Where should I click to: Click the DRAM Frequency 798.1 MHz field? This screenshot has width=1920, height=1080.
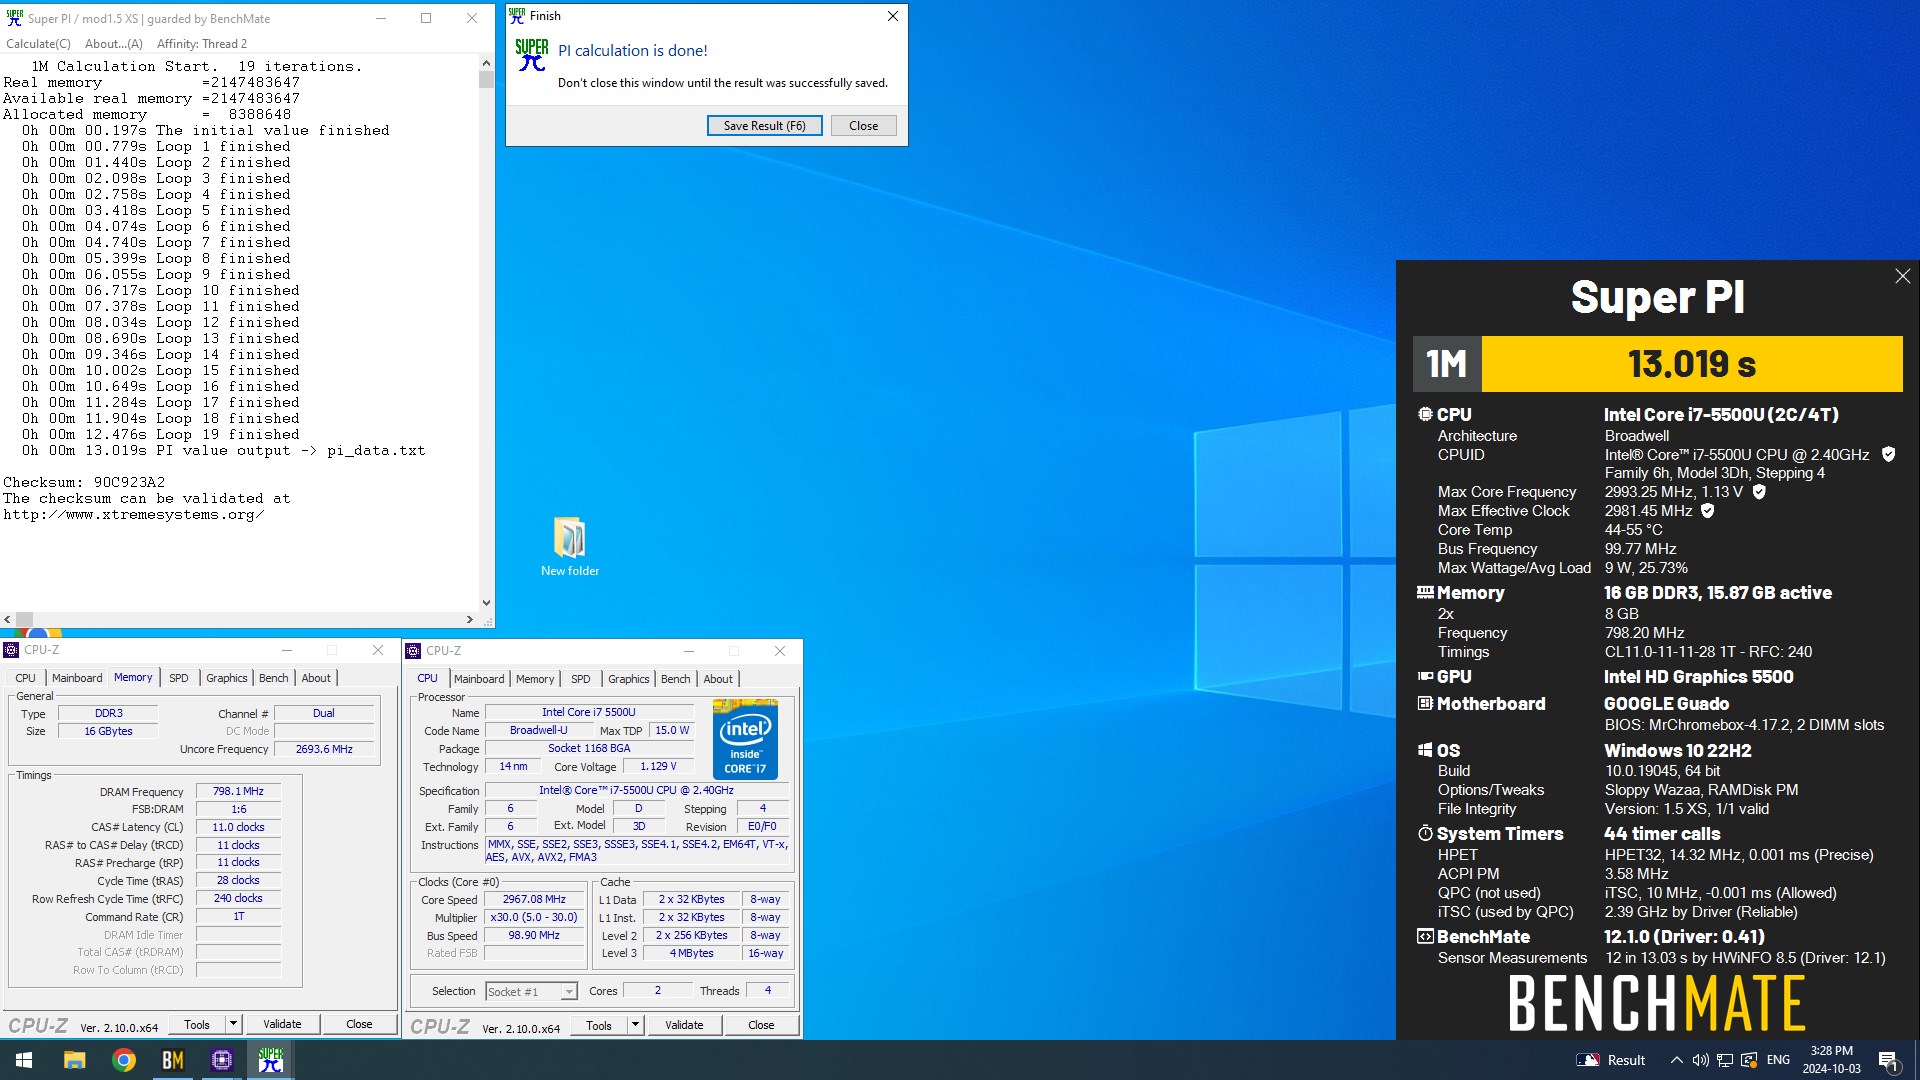pos(238,791)
